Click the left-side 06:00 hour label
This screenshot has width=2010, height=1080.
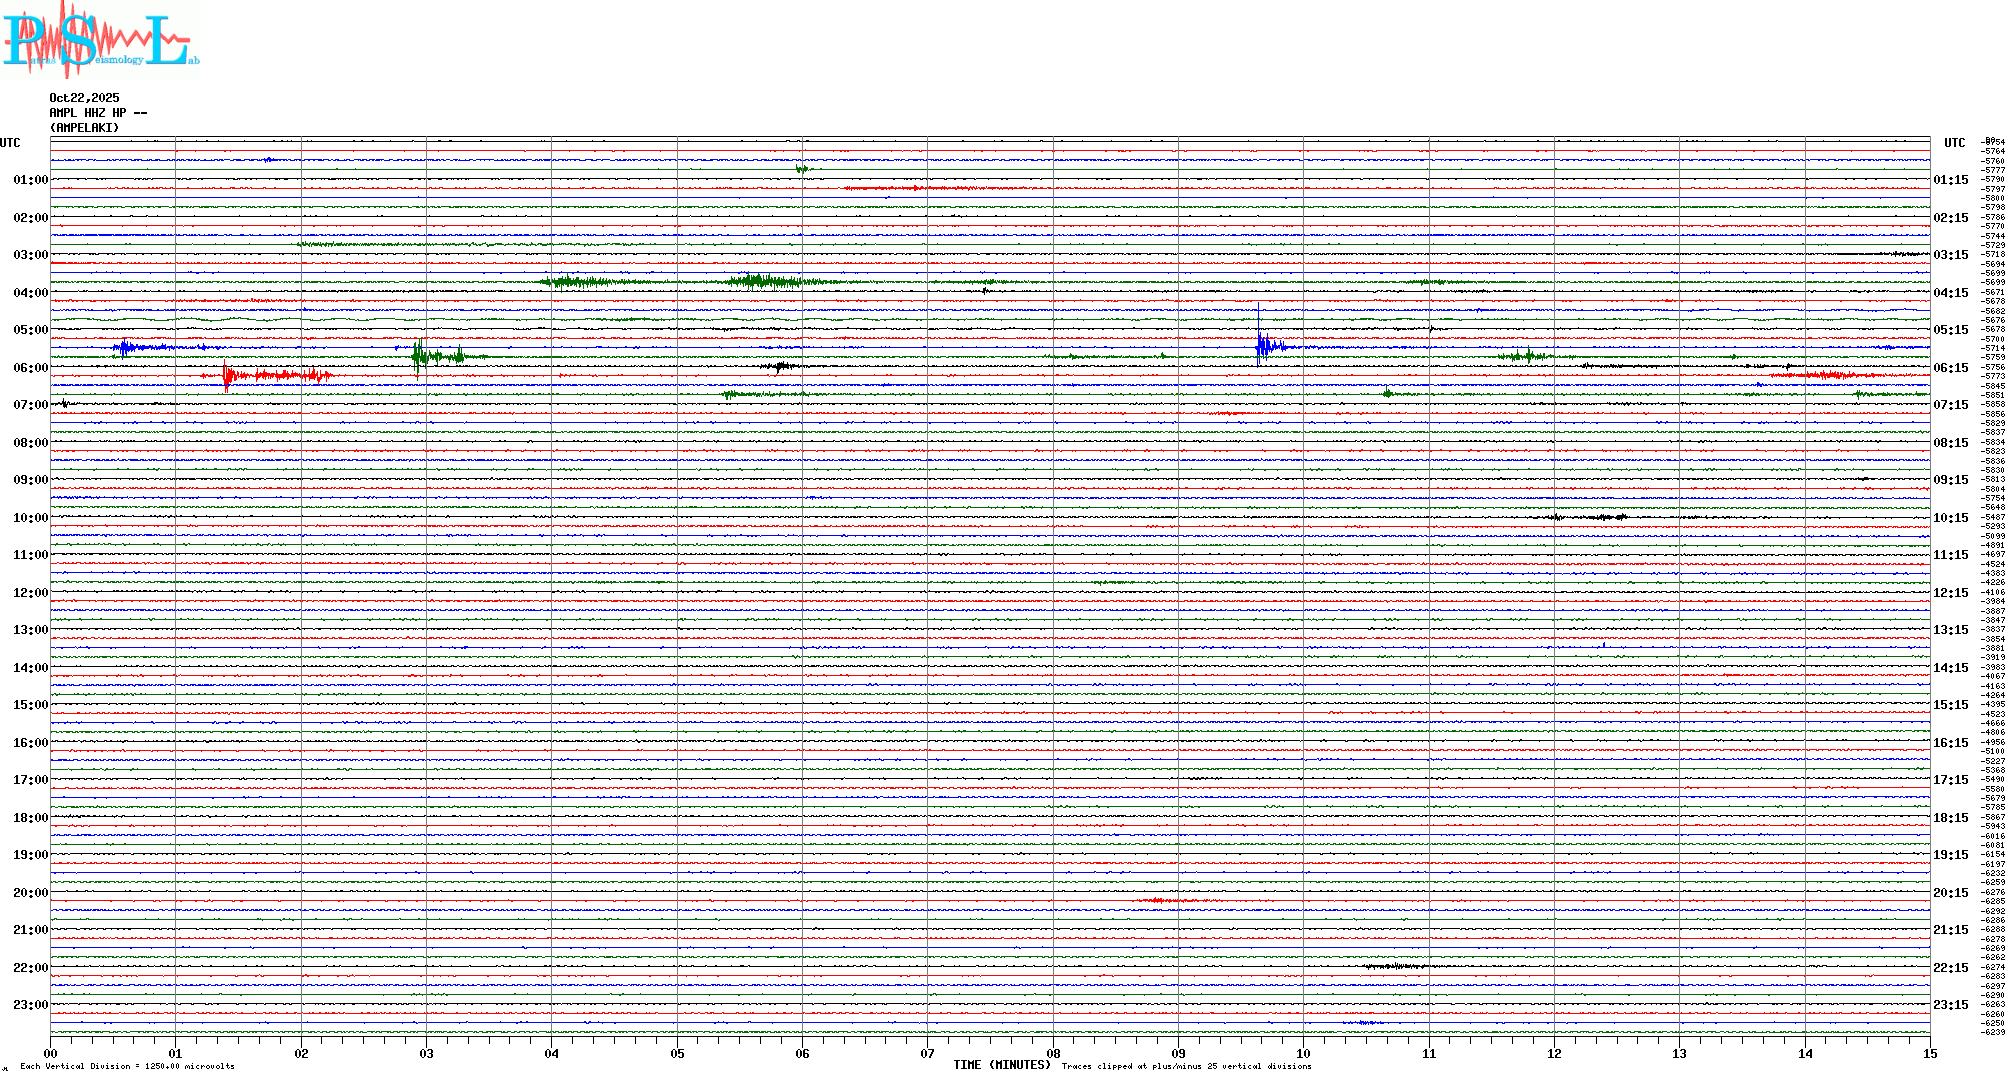pos(30,368)
